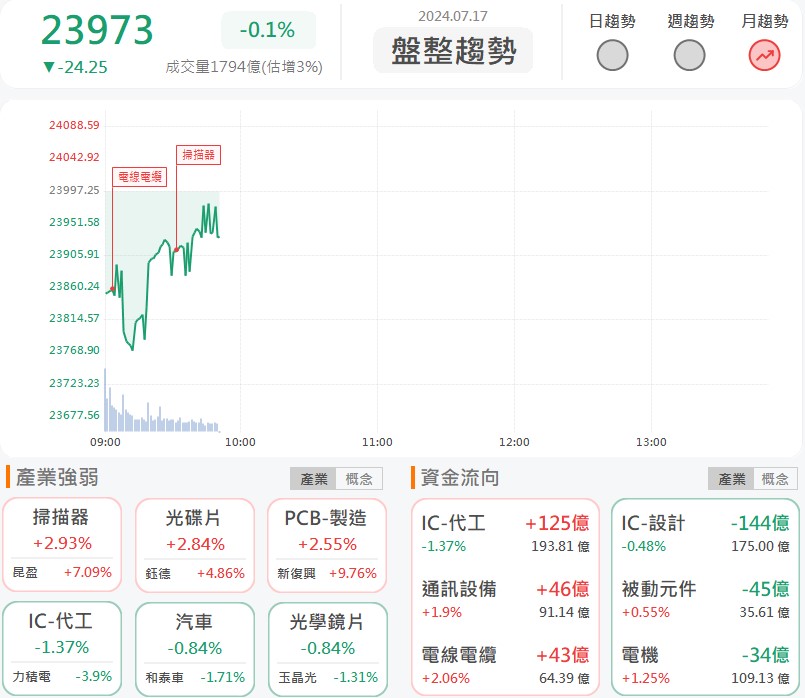Select 被動元件 -45億 fund outflow row
Viewport: 805px width, 698px height.
click(705, 599)
